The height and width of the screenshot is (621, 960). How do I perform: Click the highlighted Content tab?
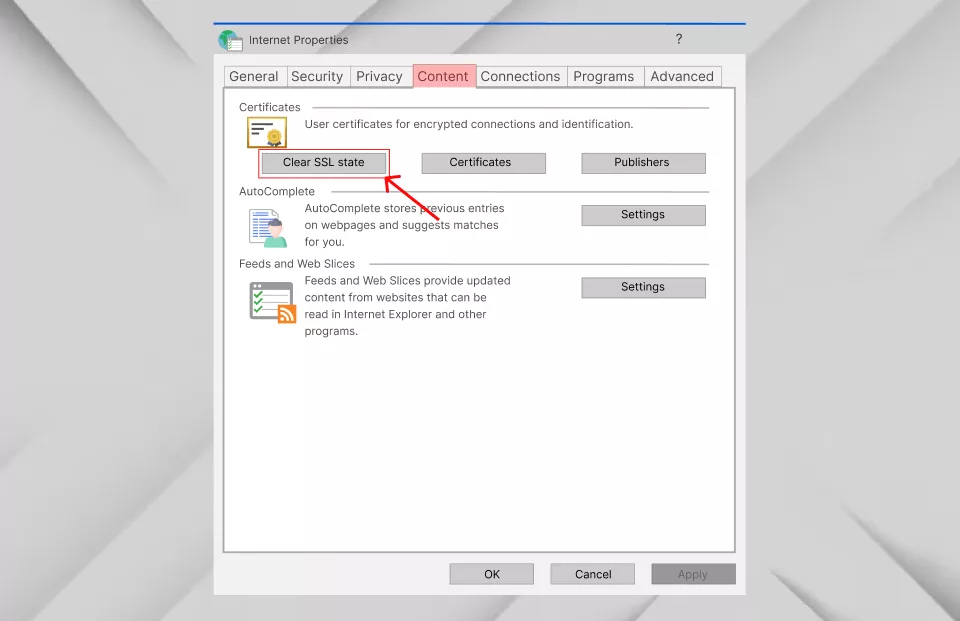pos(444,76)
